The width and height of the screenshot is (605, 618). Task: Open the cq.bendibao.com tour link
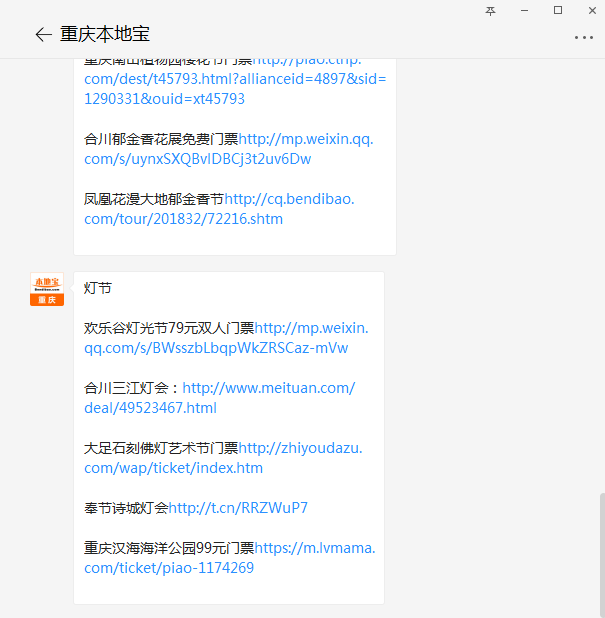click(219, 209)
